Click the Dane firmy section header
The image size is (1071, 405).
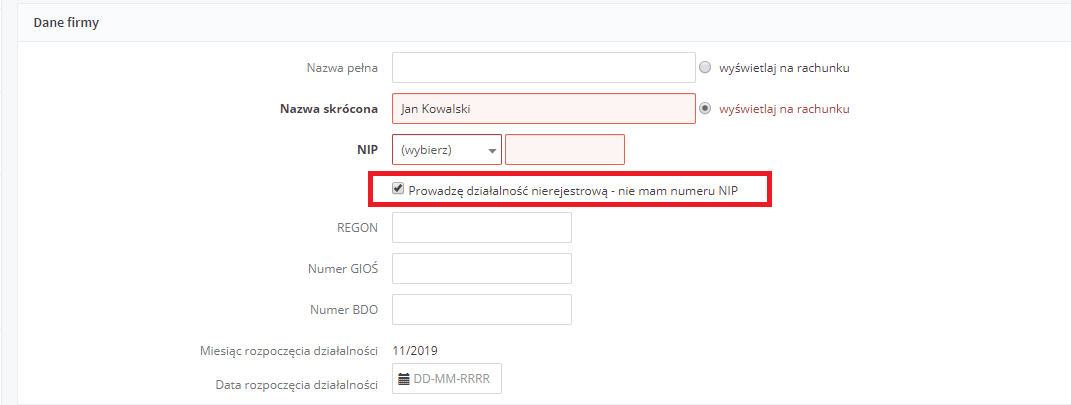tap(66, 23)
